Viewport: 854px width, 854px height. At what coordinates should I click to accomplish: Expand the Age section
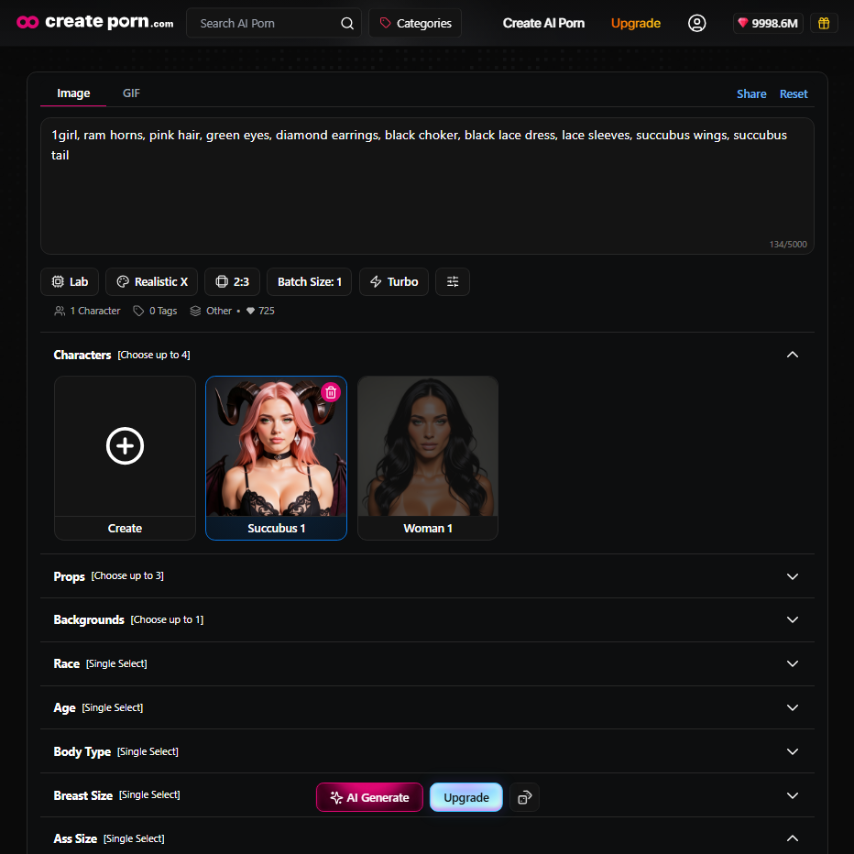click(428, 707)
